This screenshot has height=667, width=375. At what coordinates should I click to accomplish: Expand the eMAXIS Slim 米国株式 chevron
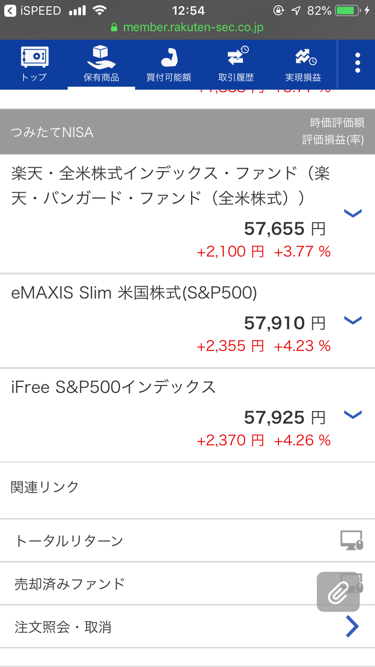coord(352,320)
